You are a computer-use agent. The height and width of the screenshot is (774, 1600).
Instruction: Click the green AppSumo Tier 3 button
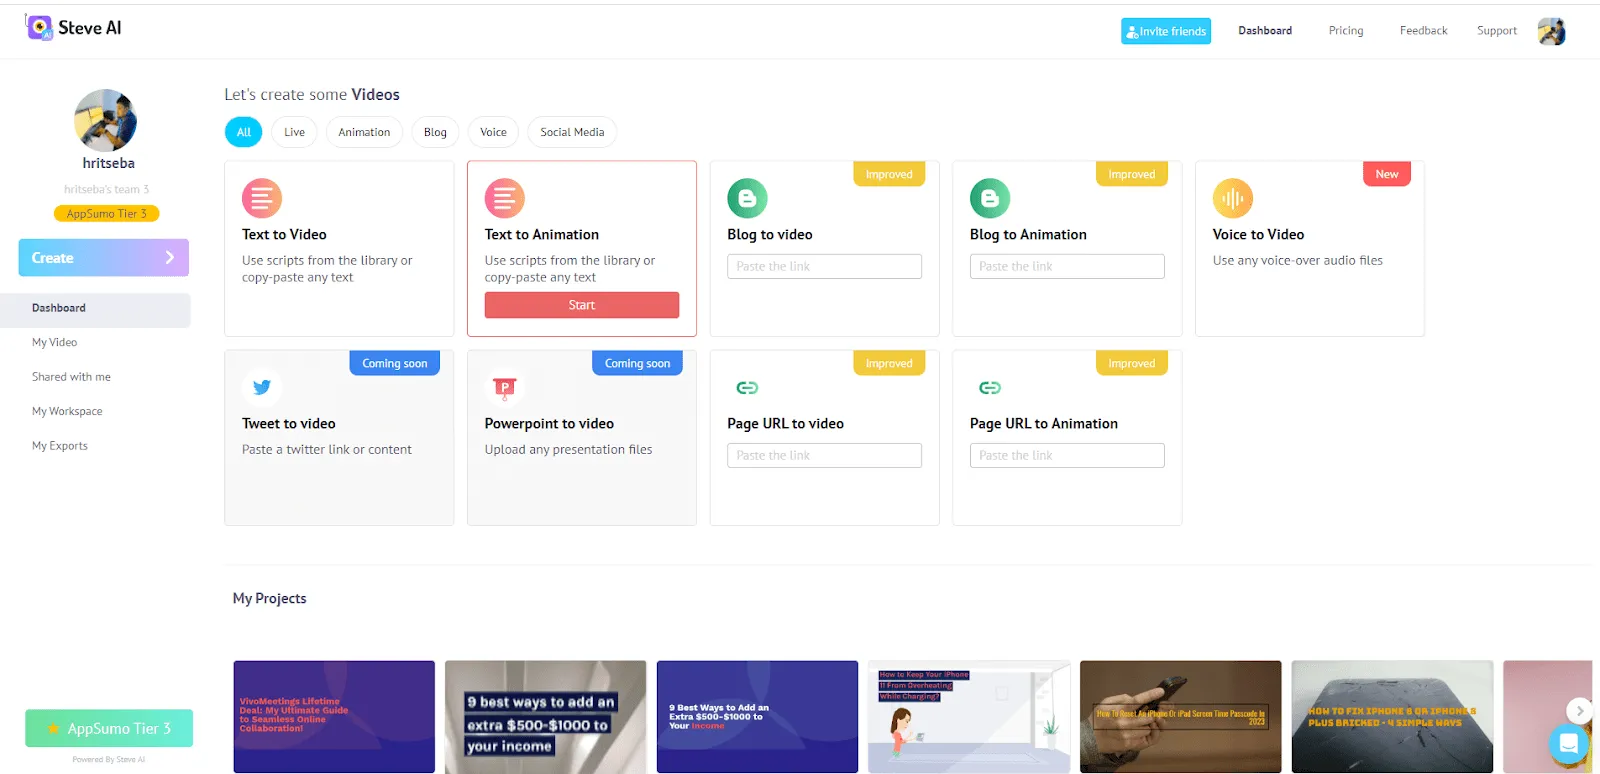[x=109, y=729]
